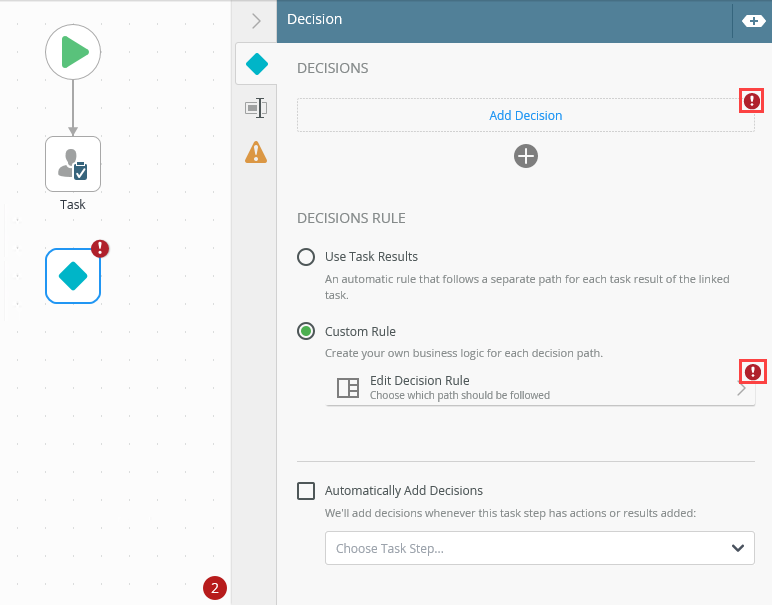Open the Errors warning triangle tab
This screenshot has width=772, height=605.
[x=257, y=152]
